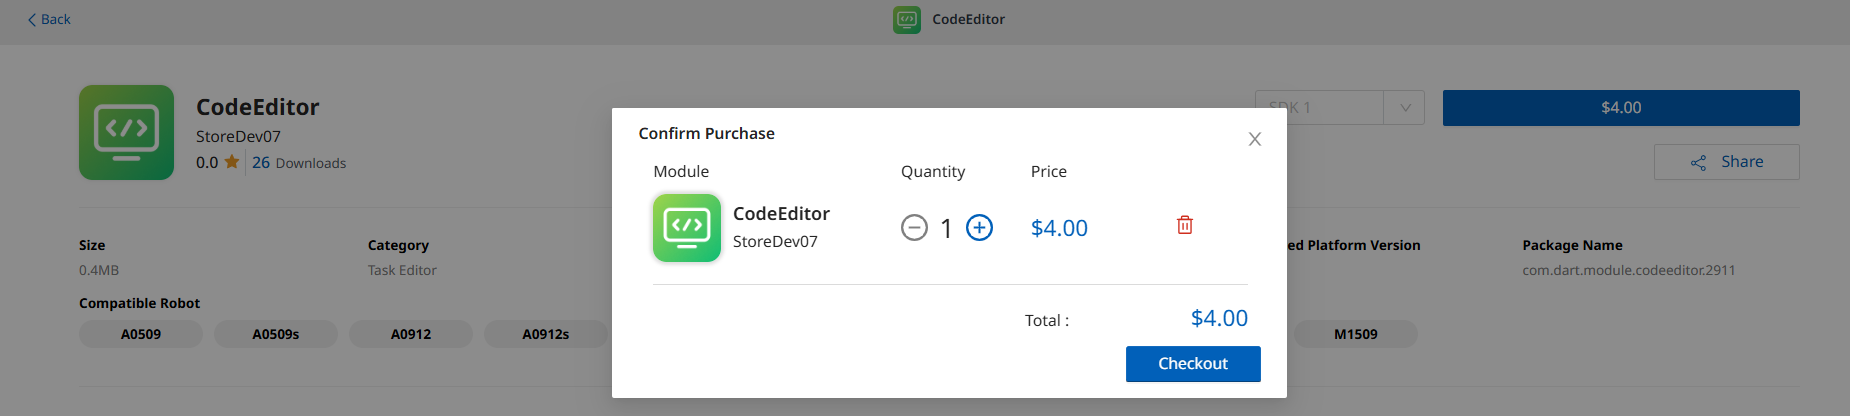Click the large CodeEditor app icon

point(126,132)
